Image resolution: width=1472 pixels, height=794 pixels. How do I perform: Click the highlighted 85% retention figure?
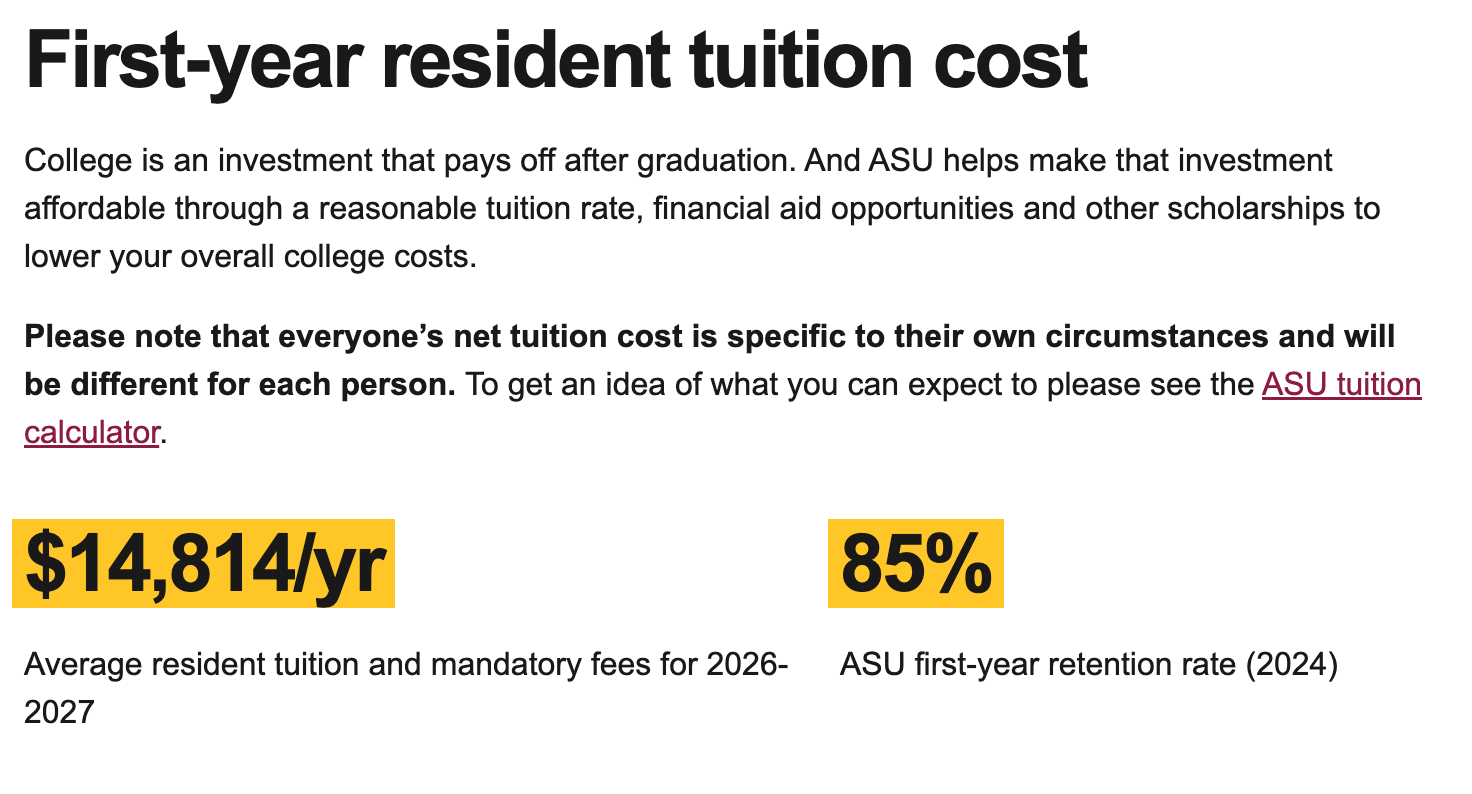point(915,564)
